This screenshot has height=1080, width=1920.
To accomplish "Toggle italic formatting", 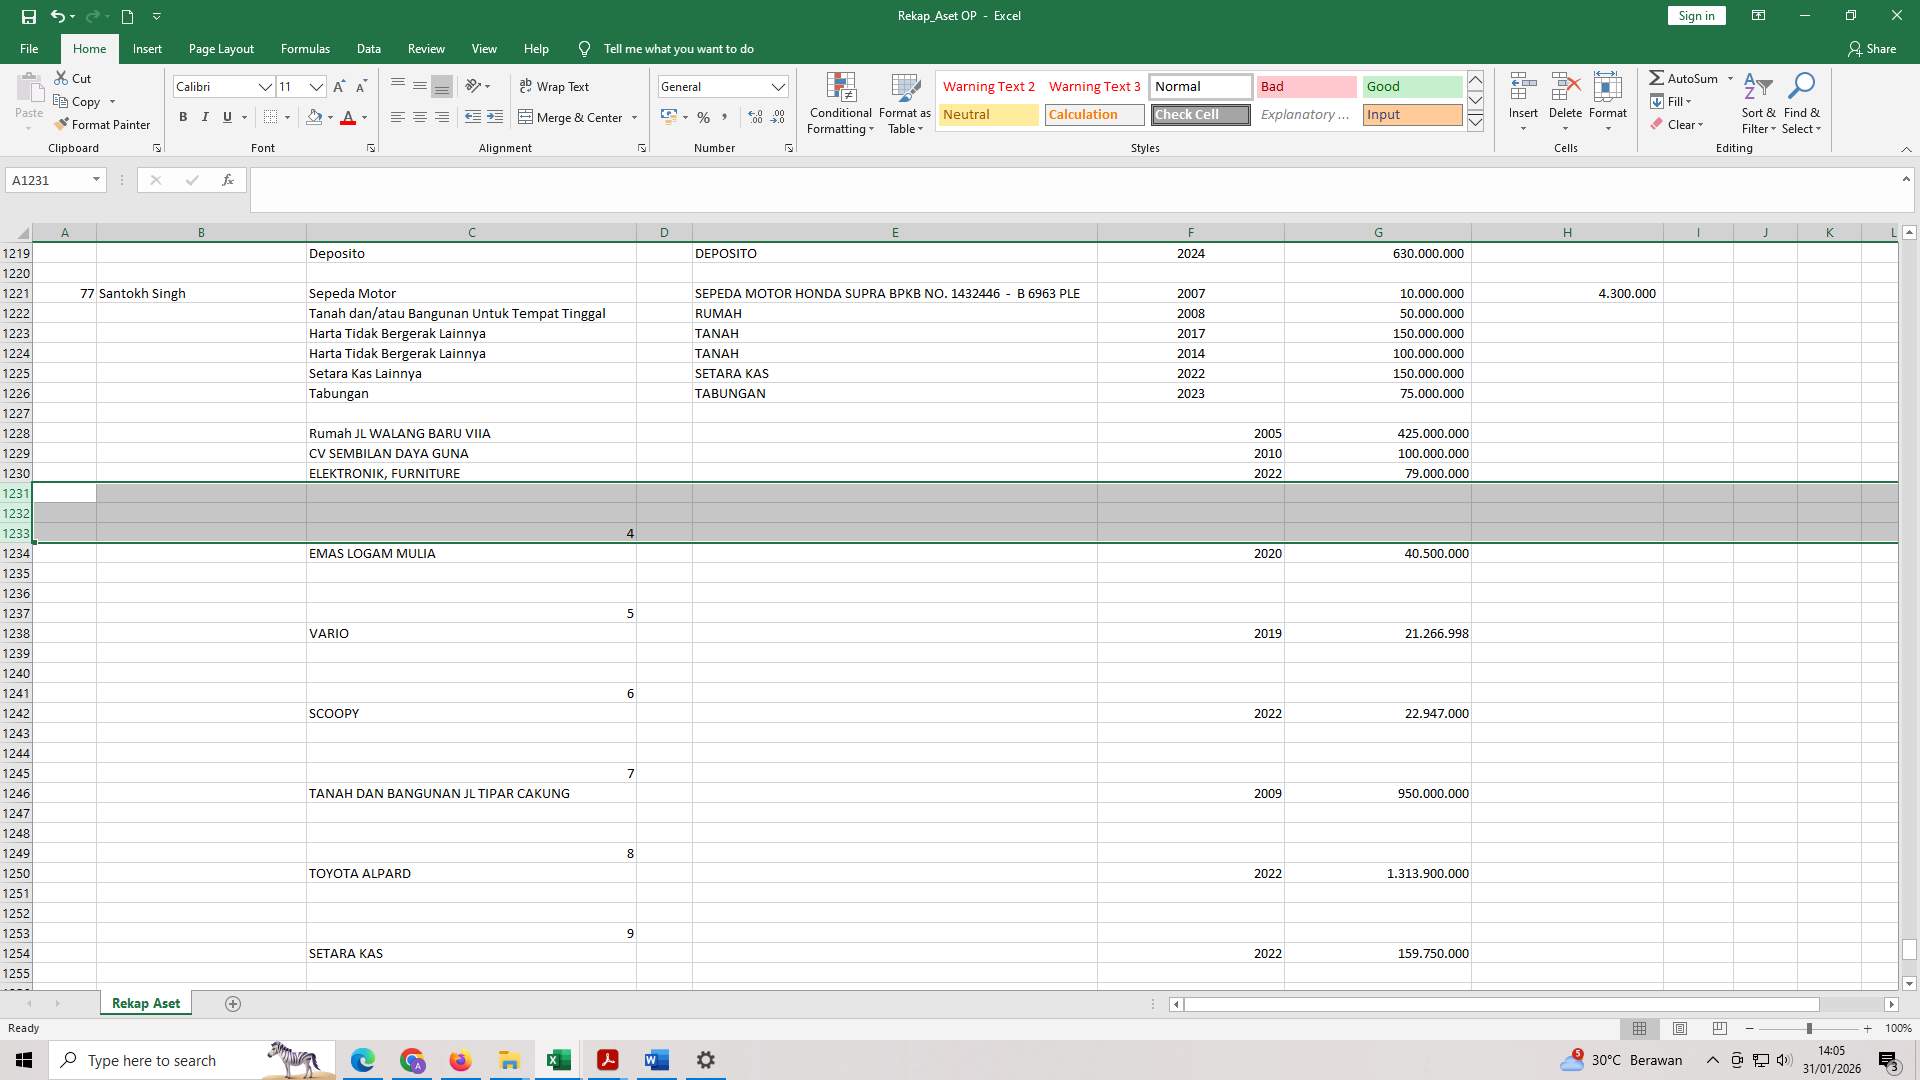I will pos(205,117).
